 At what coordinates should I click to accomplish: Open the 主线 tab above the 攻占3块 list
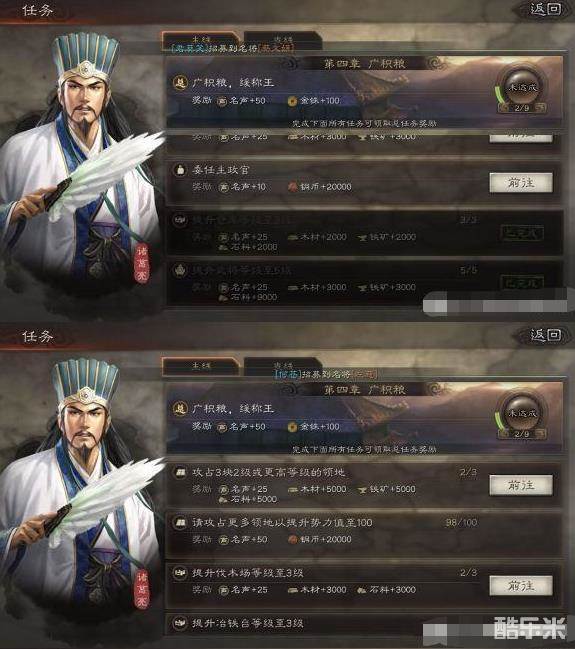(x=201, y=366)
